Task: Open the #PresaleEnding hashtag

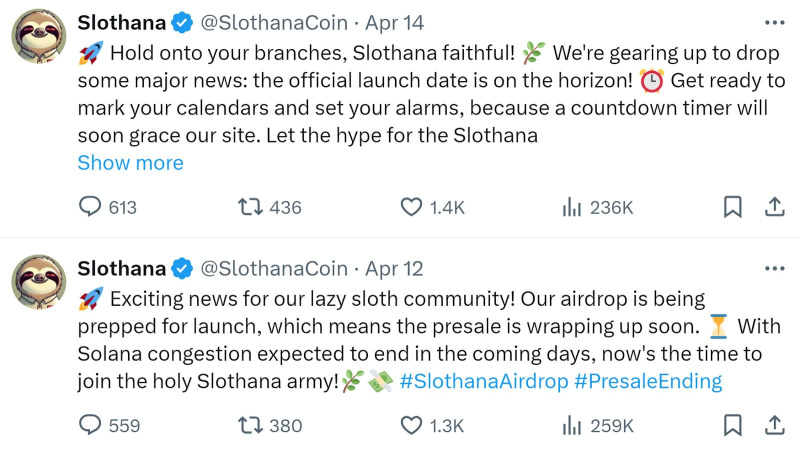Action: pyautogui.click(x=651, y=380)
